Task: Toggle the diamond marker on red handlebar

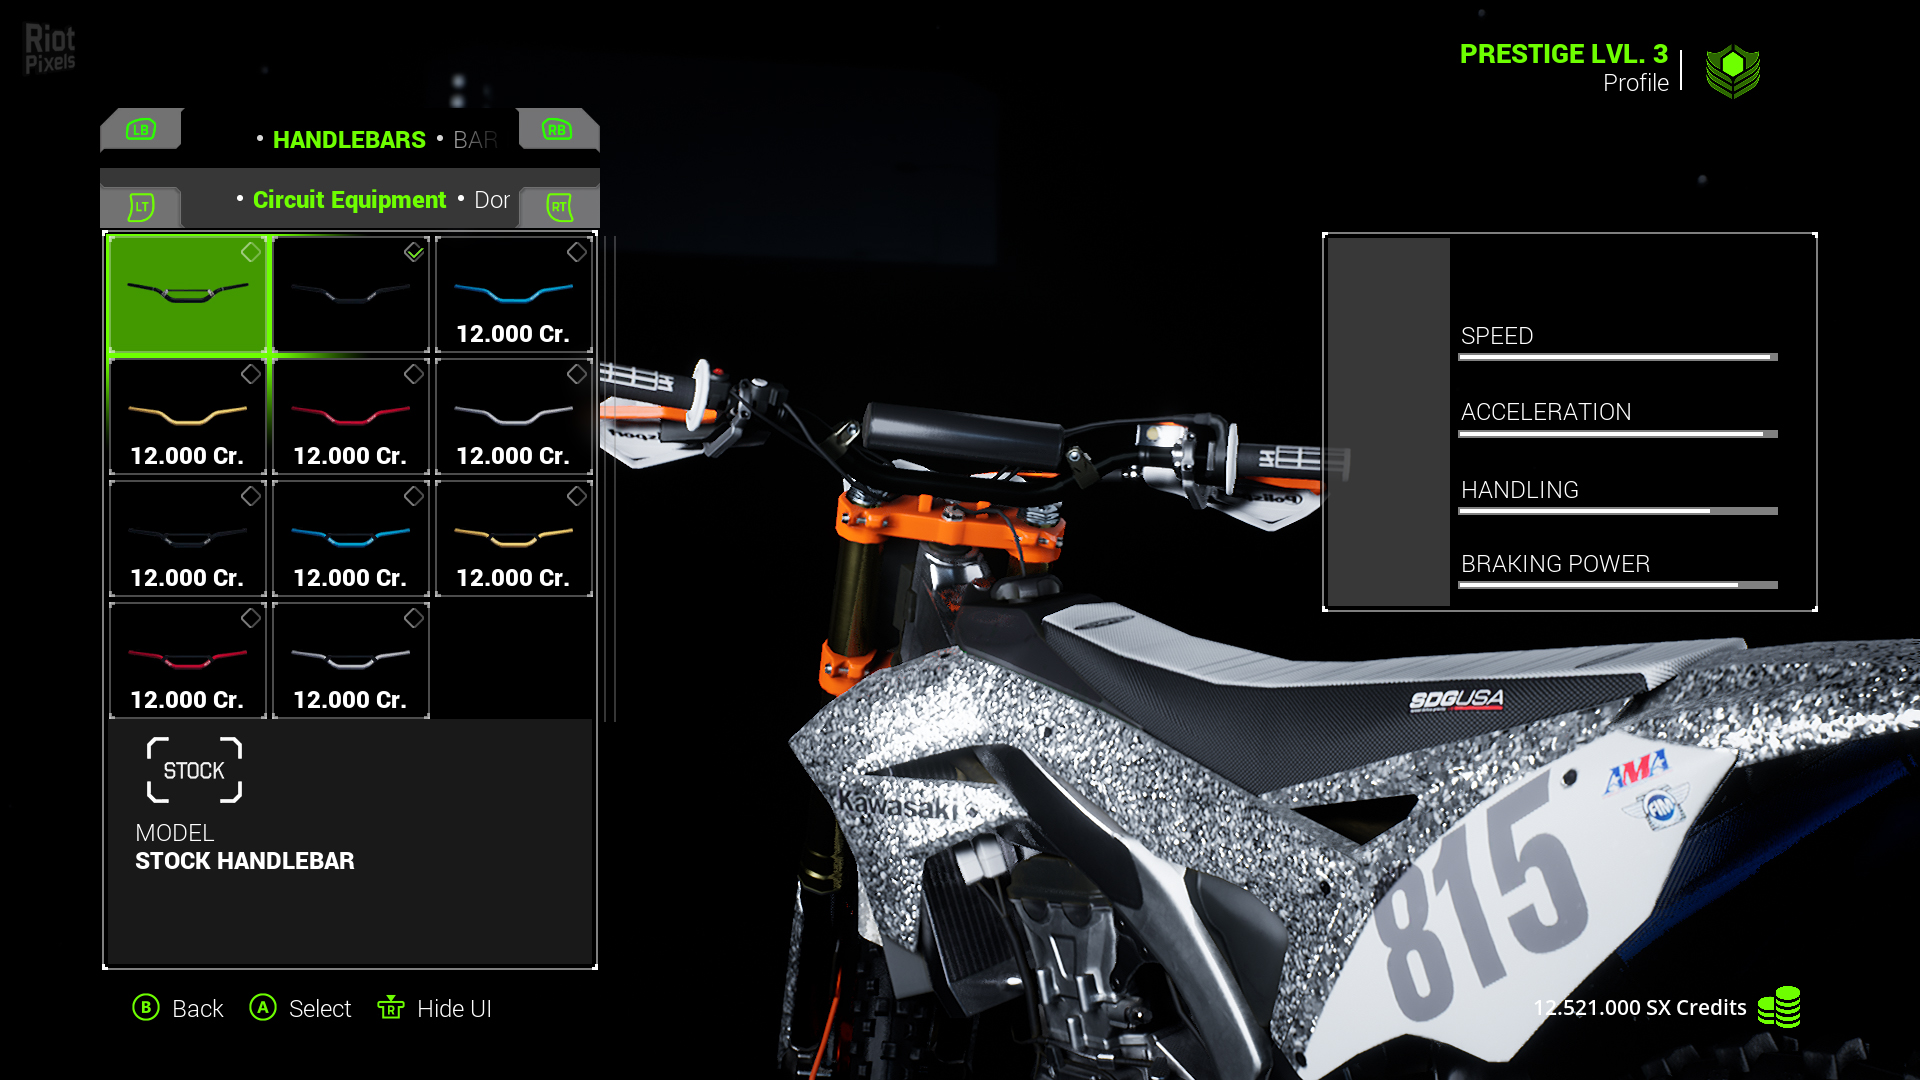Action: click(x=413, y=375)
